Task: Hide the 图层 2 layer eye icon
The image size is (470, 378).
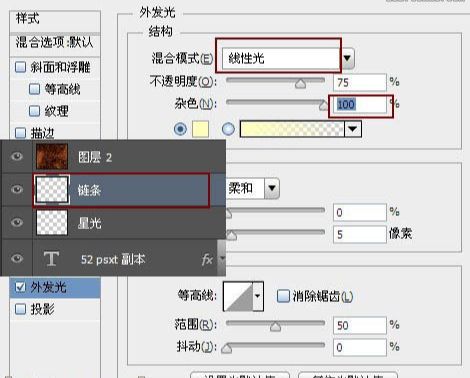Action: 17,156
